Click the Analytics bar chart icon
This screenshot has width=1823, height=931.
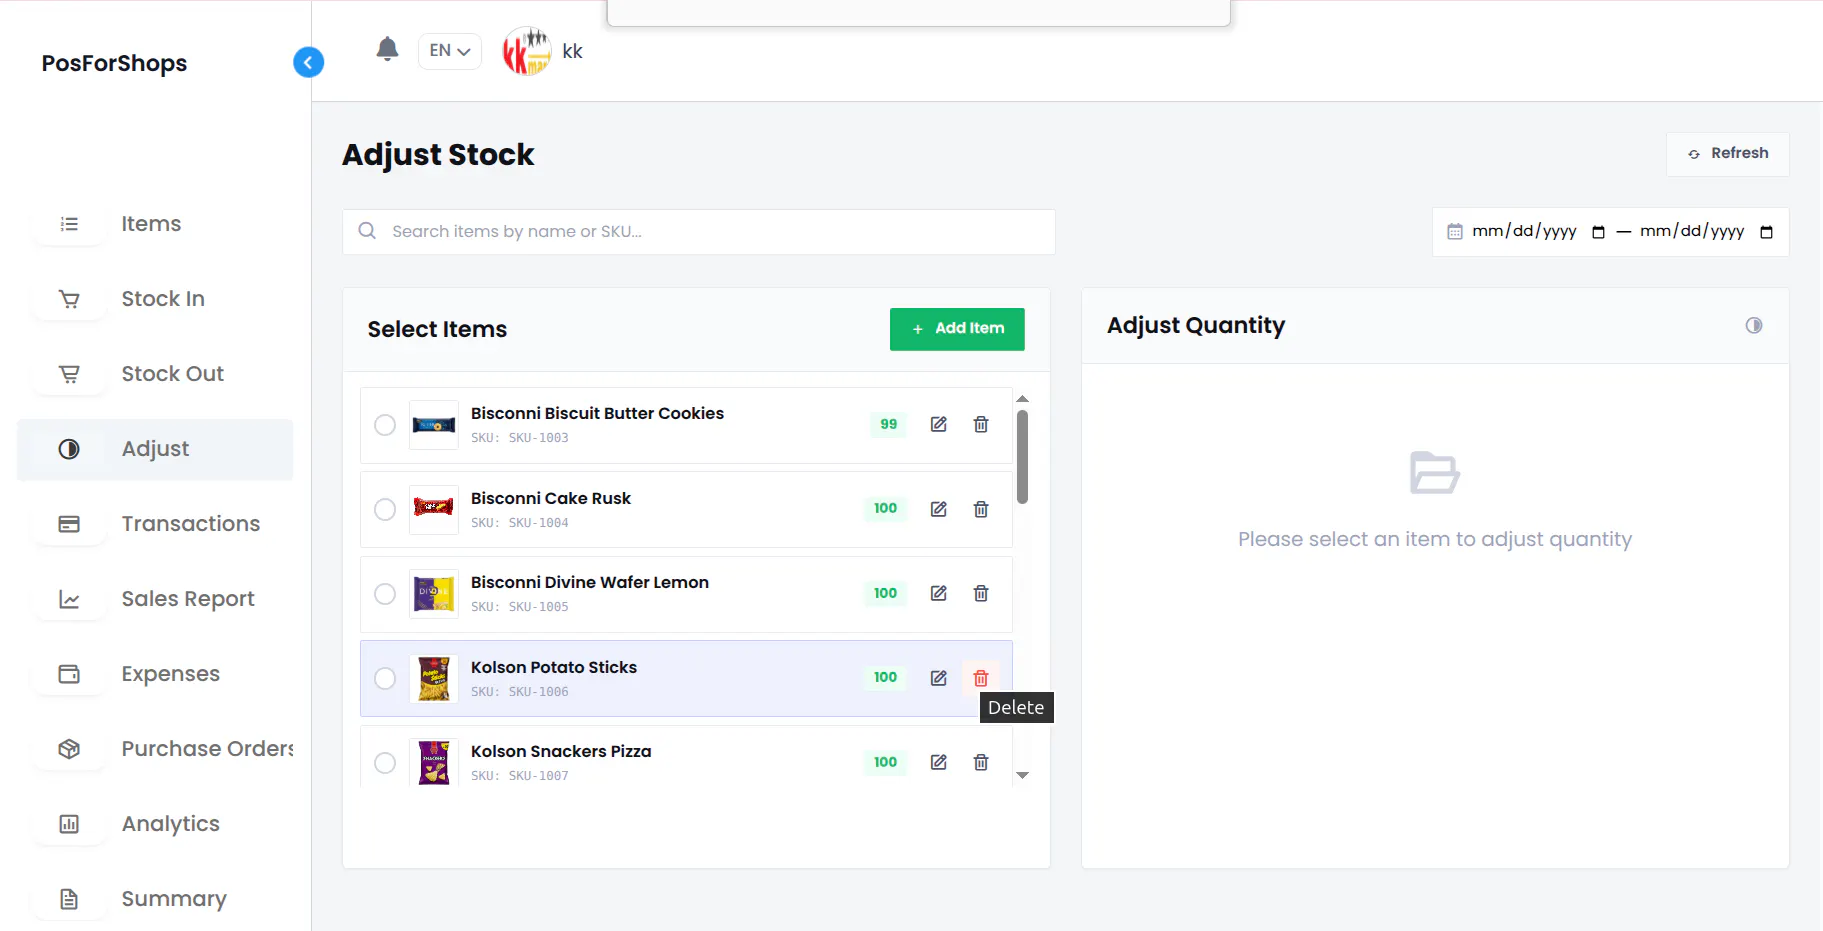pyautogui.click(x=69, y=824)
